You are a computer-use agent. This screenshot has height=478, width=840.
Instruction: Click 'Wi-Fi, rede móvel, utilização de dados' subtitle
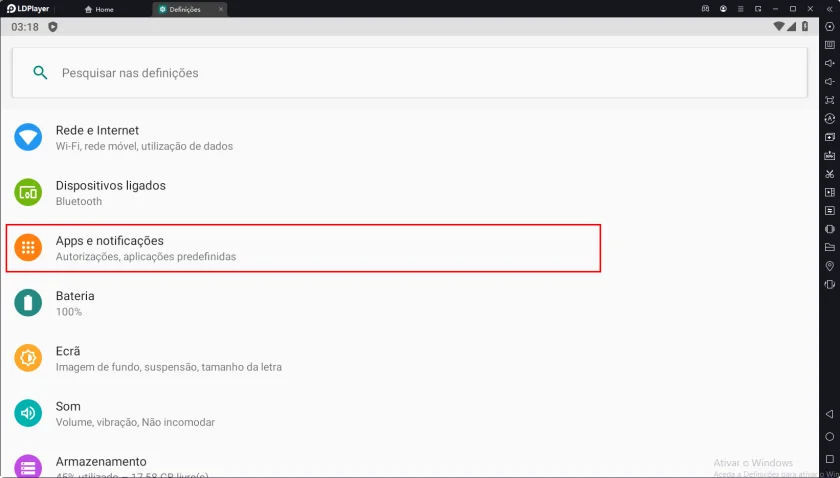pos(144,146)
